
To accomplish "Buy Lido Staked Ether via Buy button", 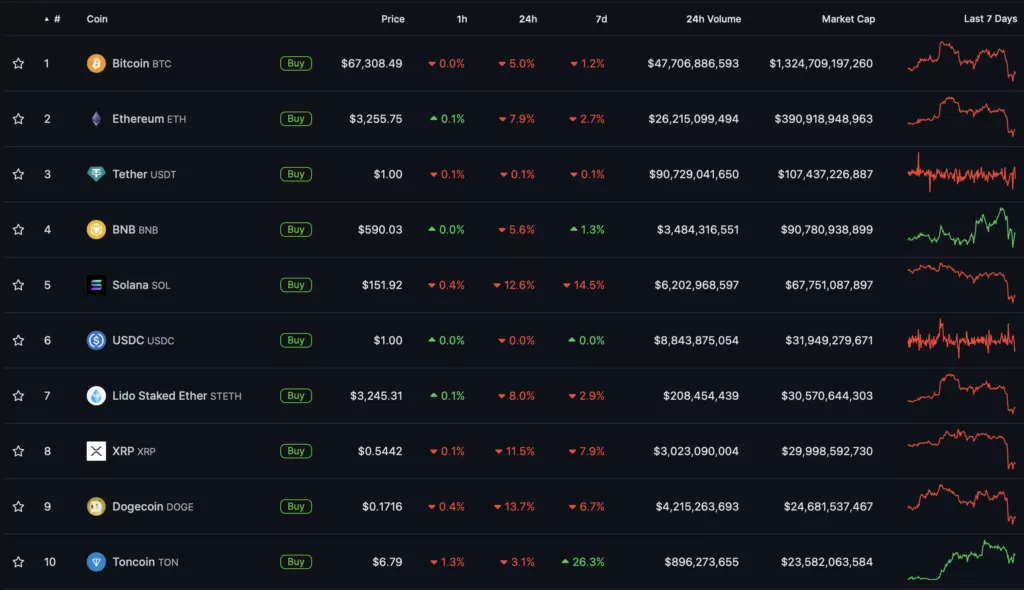I will (296, 396).
